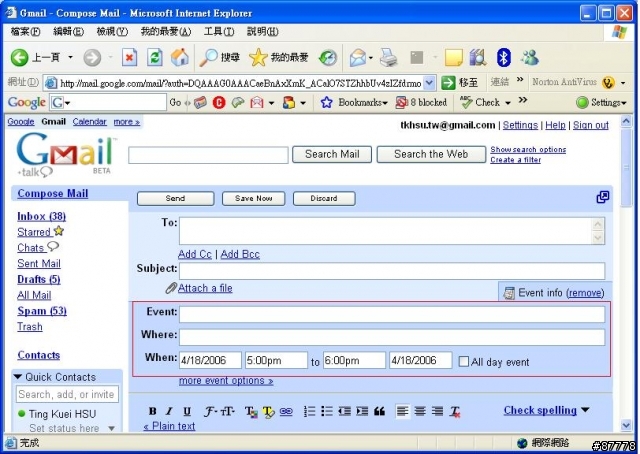
Task: Click the Remove formatting icon
Action: [x=455, y=412]
